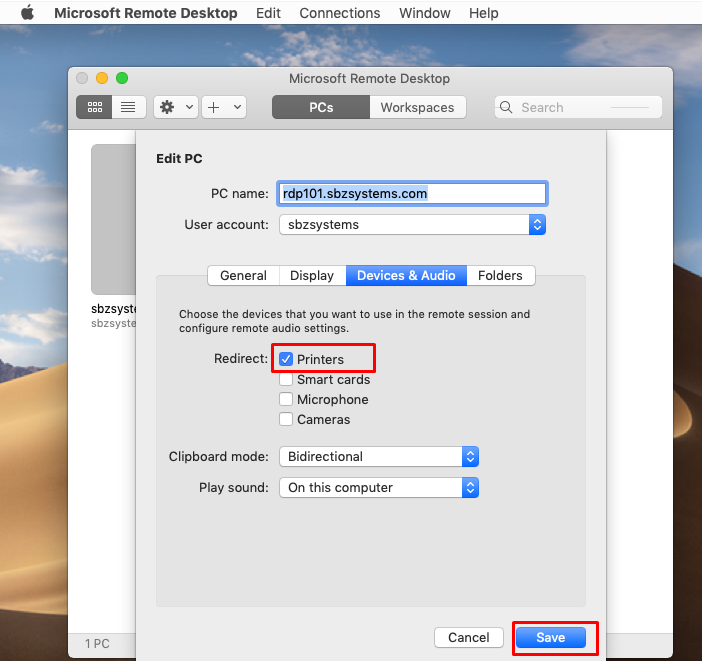Switch to grid view icon

coord(94,107)
